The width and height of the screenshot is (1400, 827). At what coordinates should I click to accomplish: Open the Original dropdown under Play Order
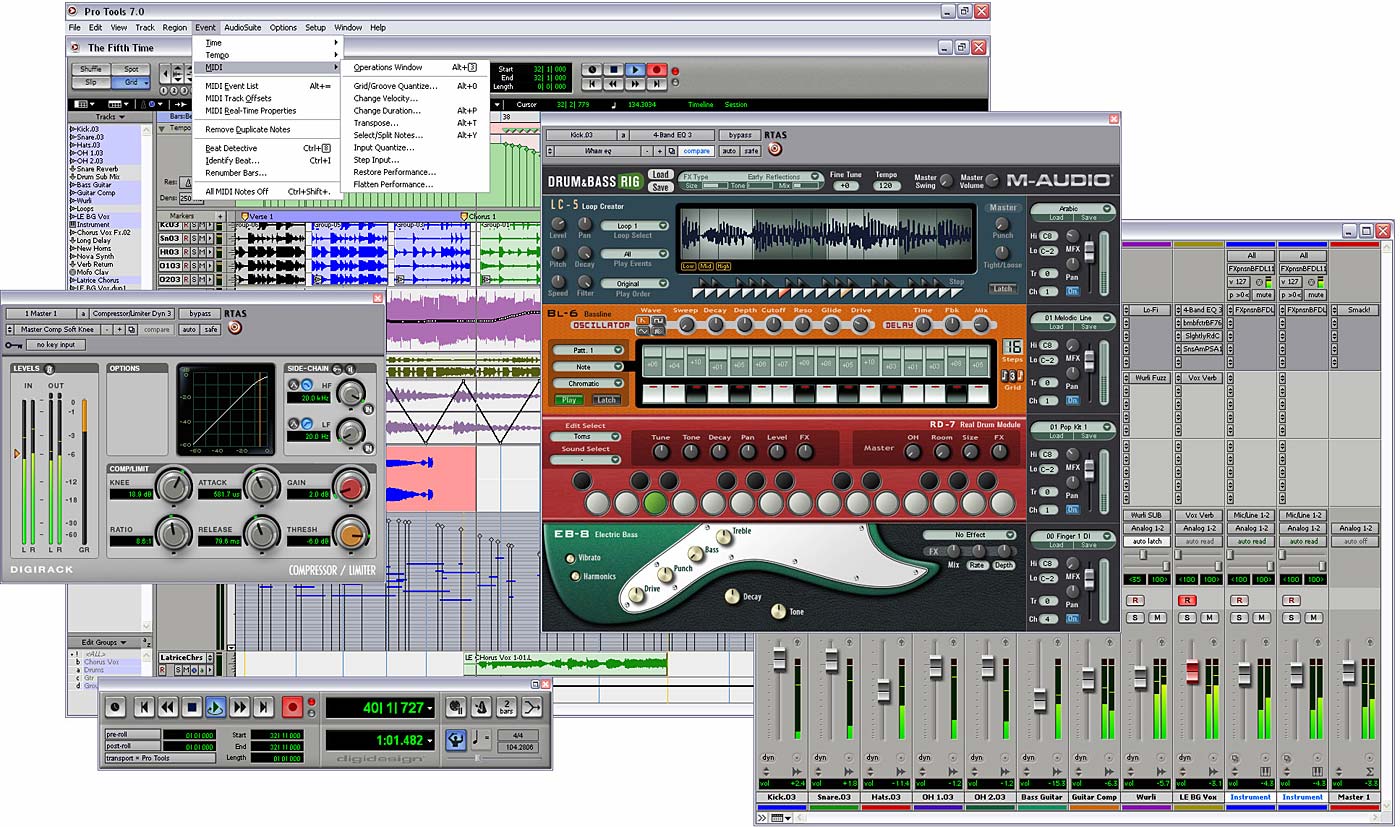point(637,283)
